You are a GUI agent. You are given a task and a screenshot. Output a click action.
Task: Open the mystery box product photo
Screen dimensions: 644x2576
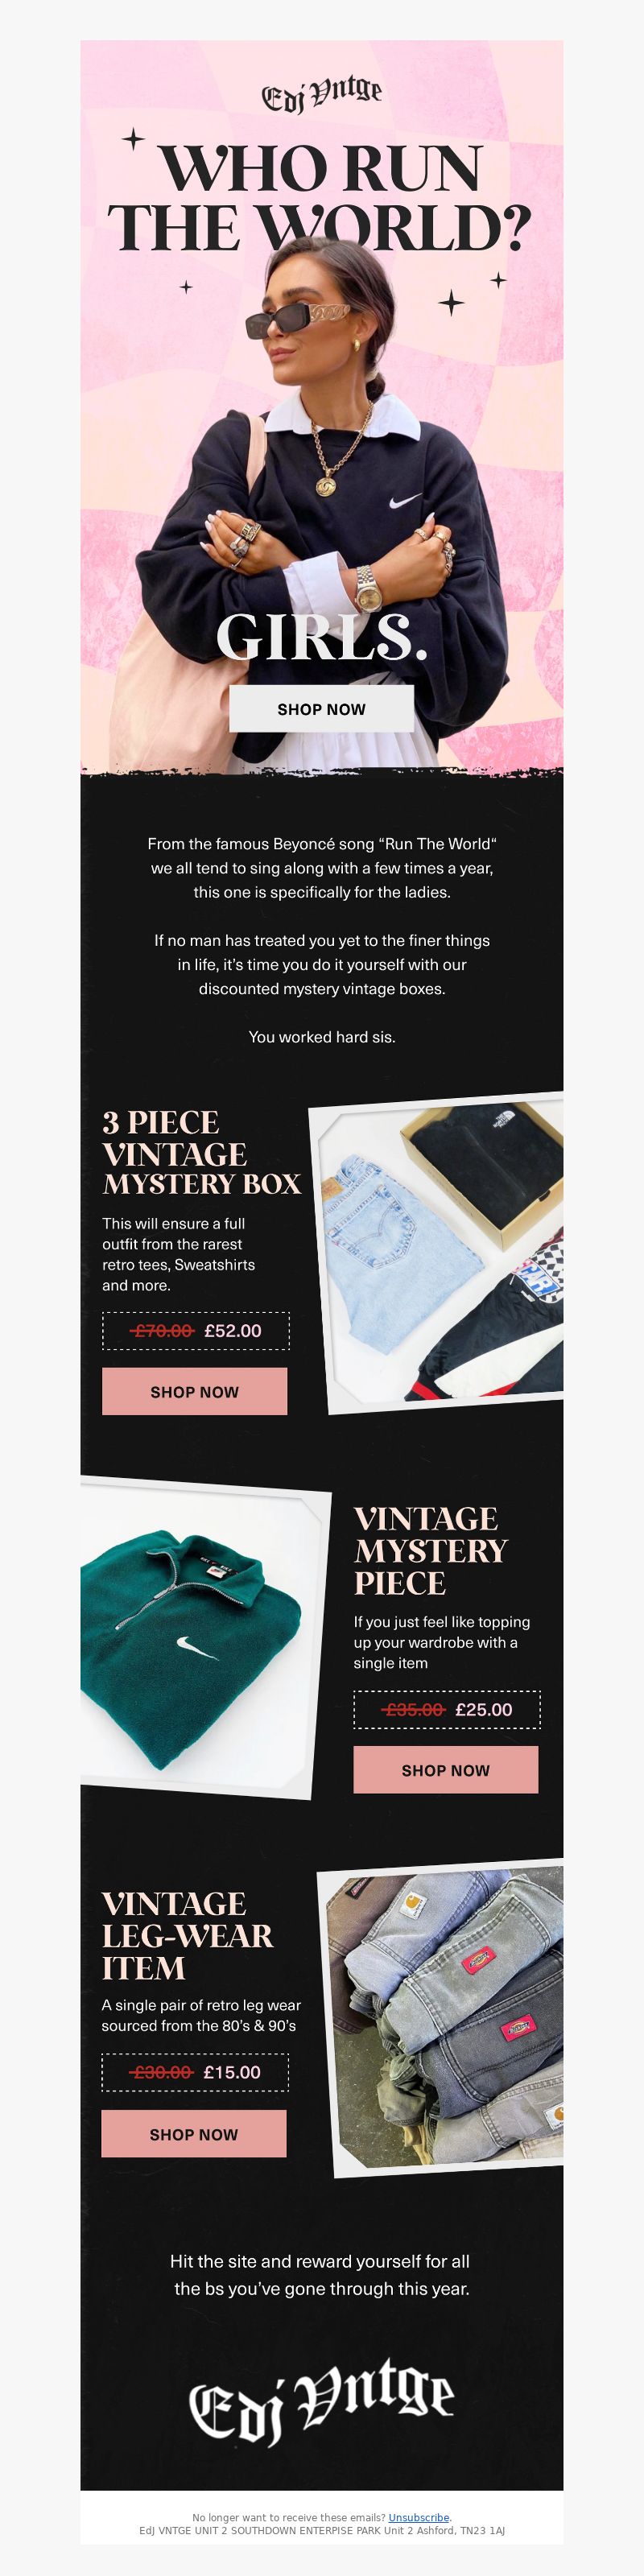tap(437, 1252)
